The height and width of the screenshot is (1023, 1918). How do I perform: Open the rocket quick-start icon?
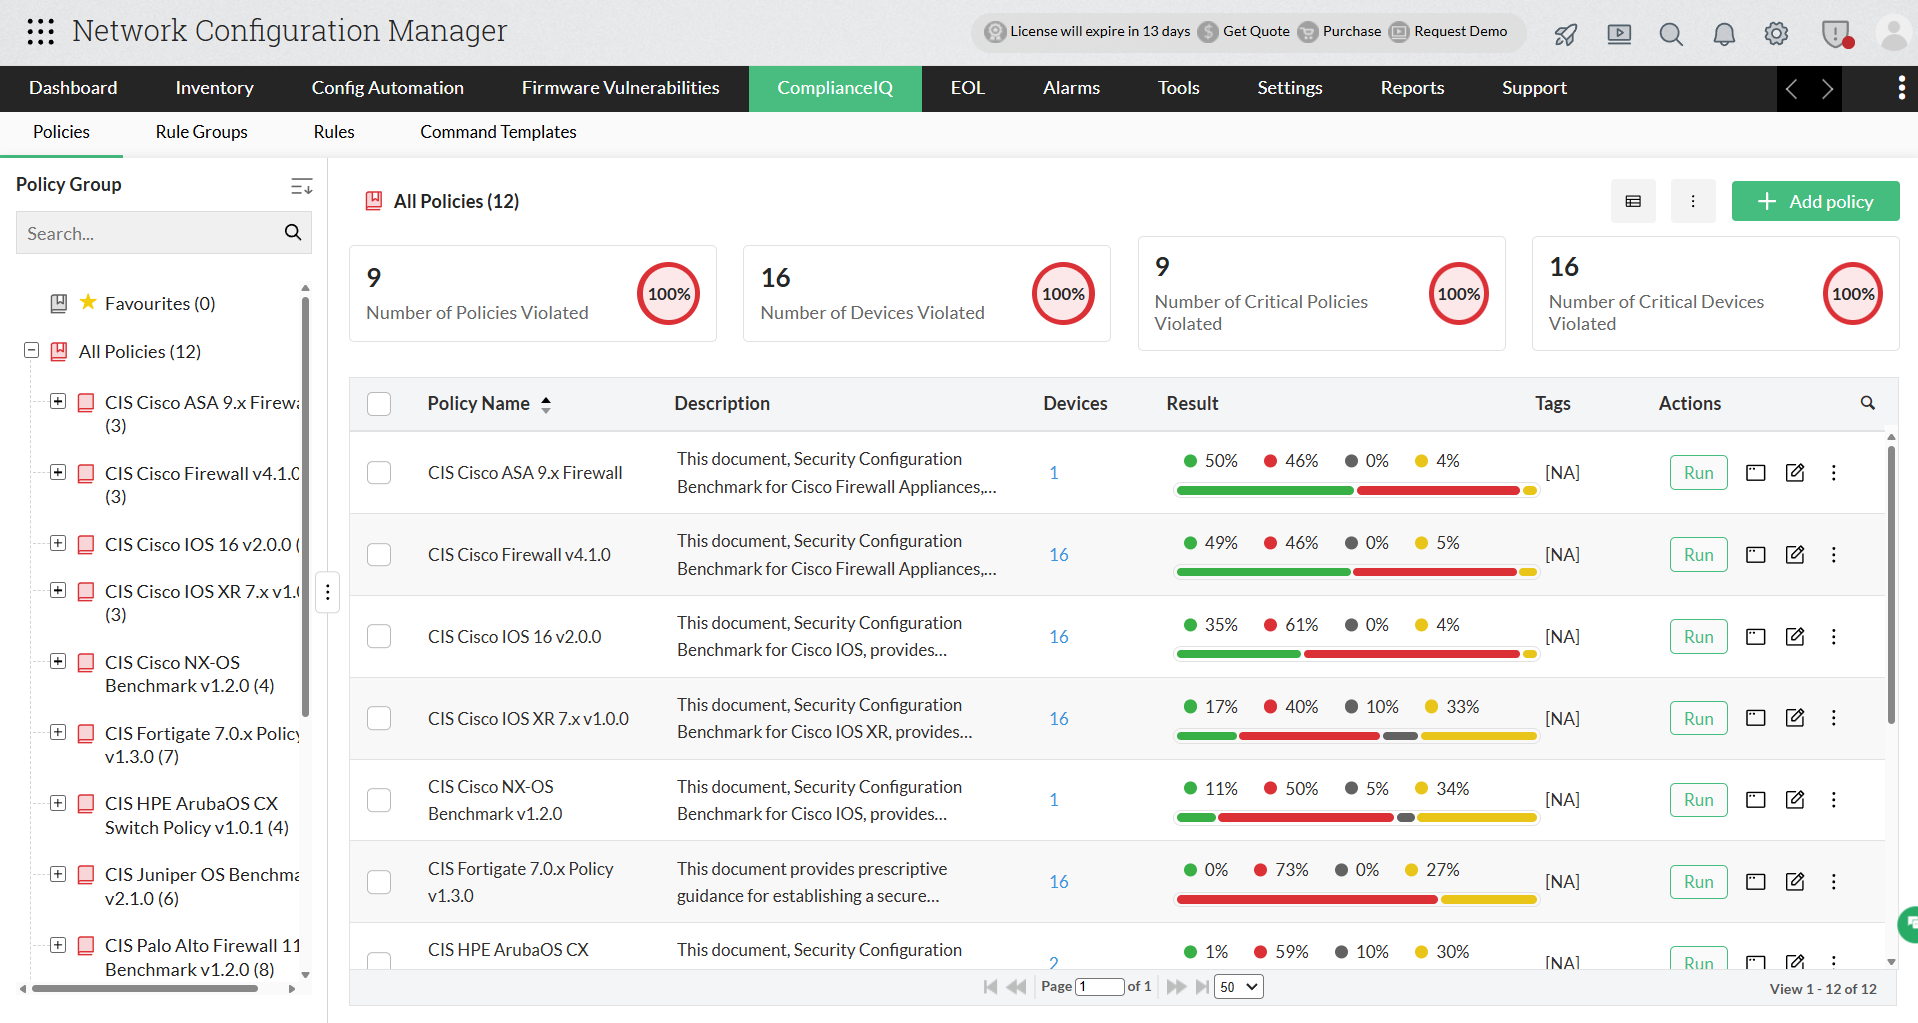(x=1566, y=35)
